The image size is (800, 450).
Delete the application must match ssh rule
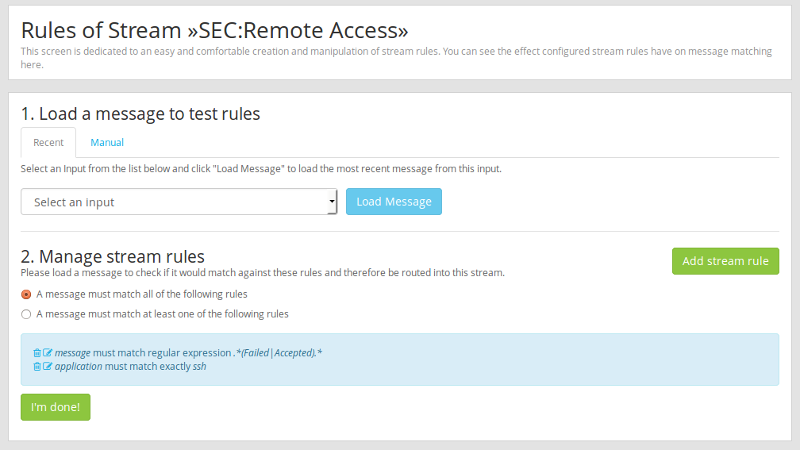37,367
